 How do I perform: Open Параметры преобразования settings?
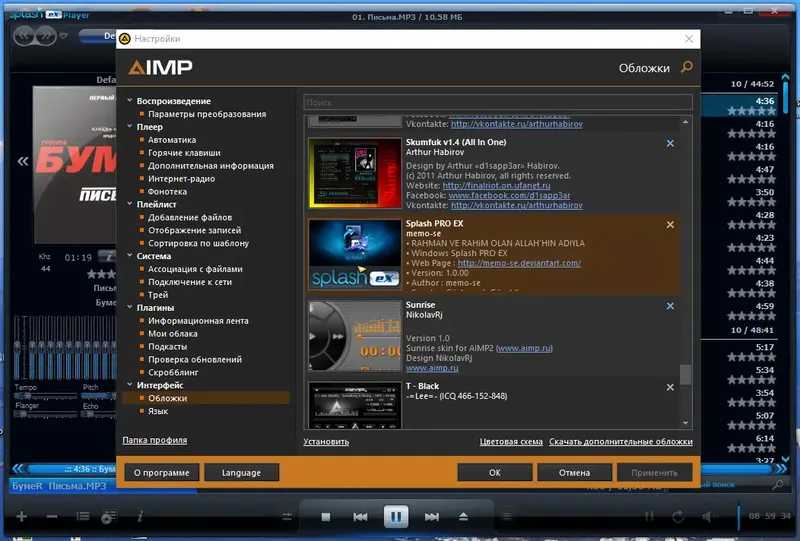(207, 114)
